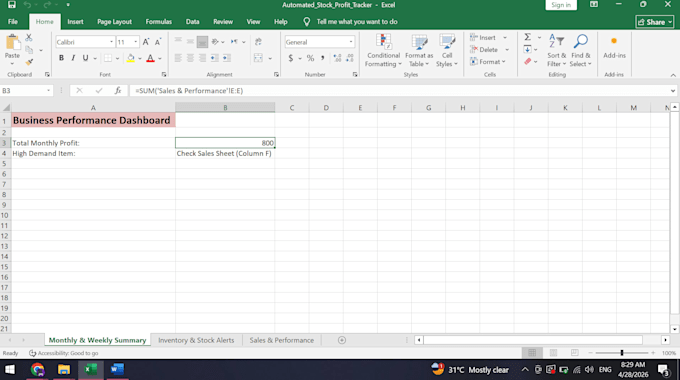This screenshot has width=680, height=380.
Task: Click the Paste clipboard icon
Action: pos(13,43)
